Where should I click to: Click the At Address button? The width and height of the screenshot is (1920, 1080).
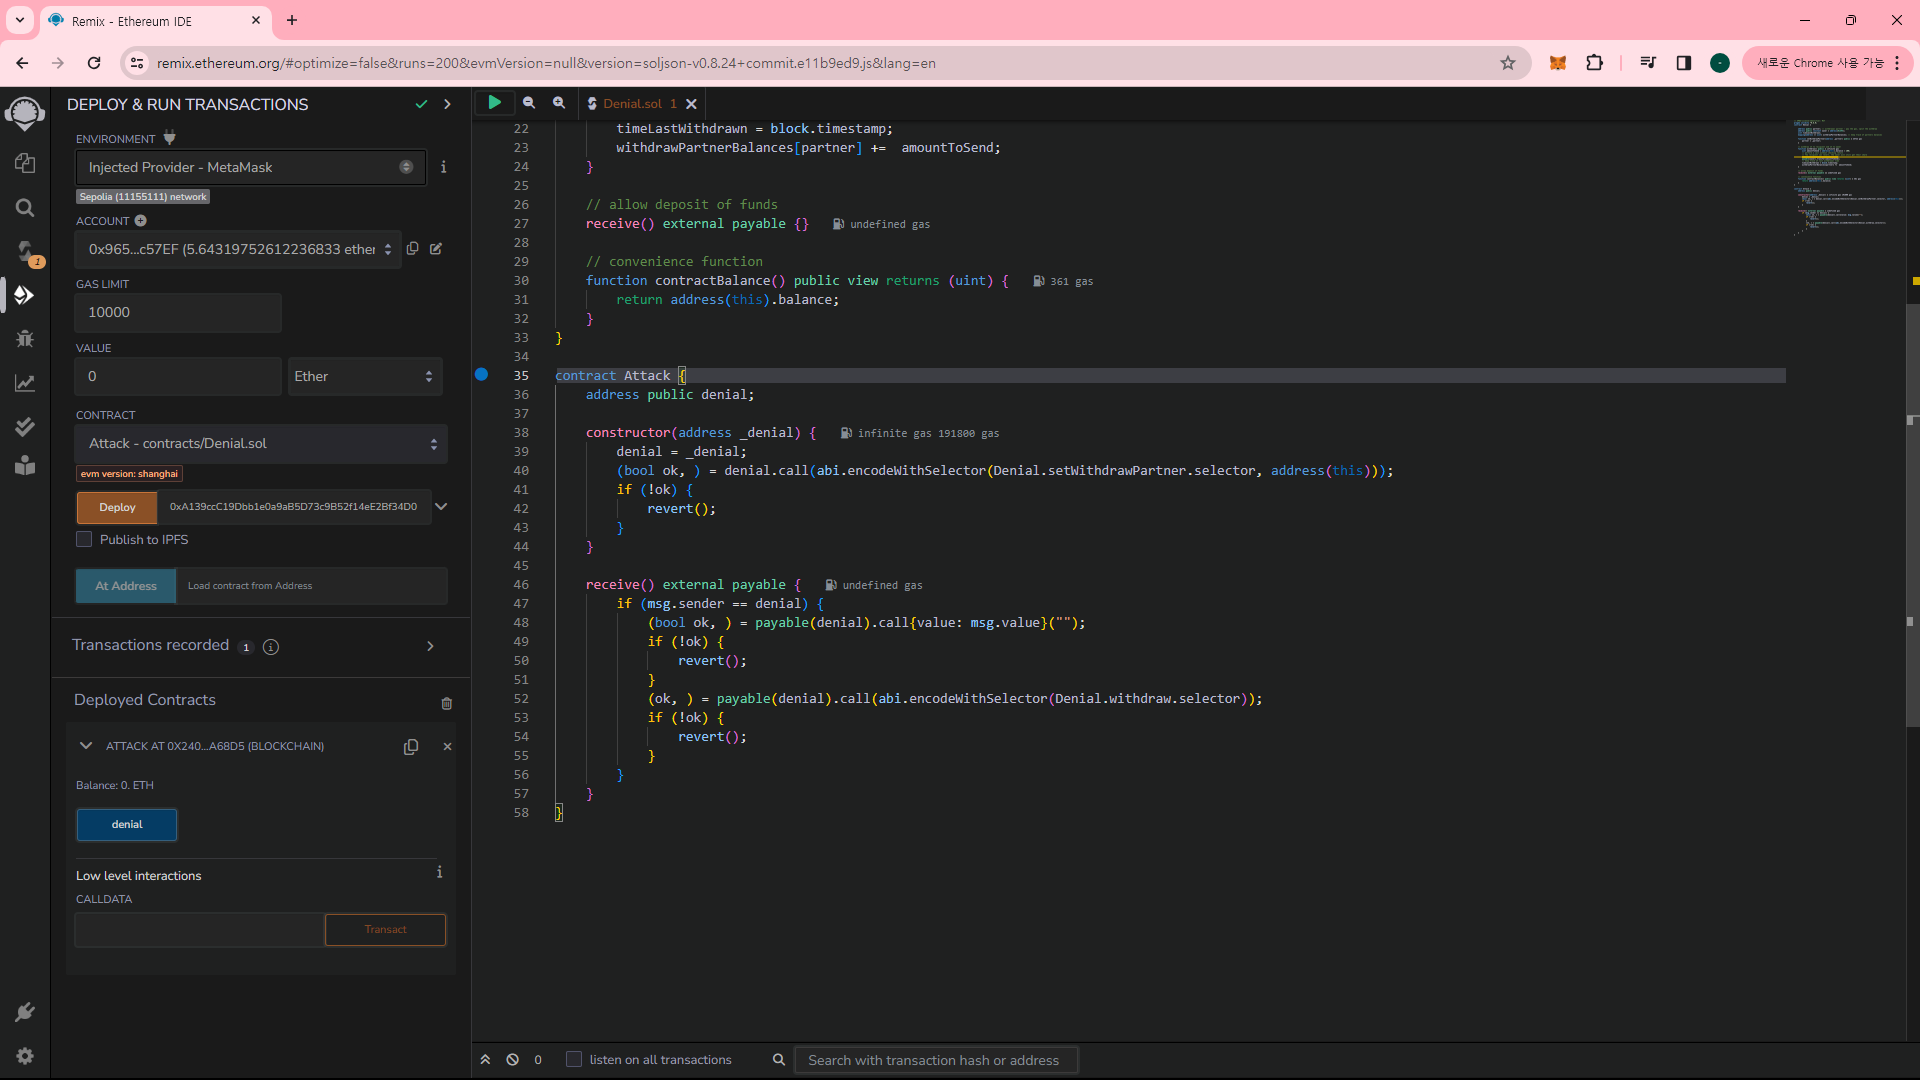[x=126, y=586]
